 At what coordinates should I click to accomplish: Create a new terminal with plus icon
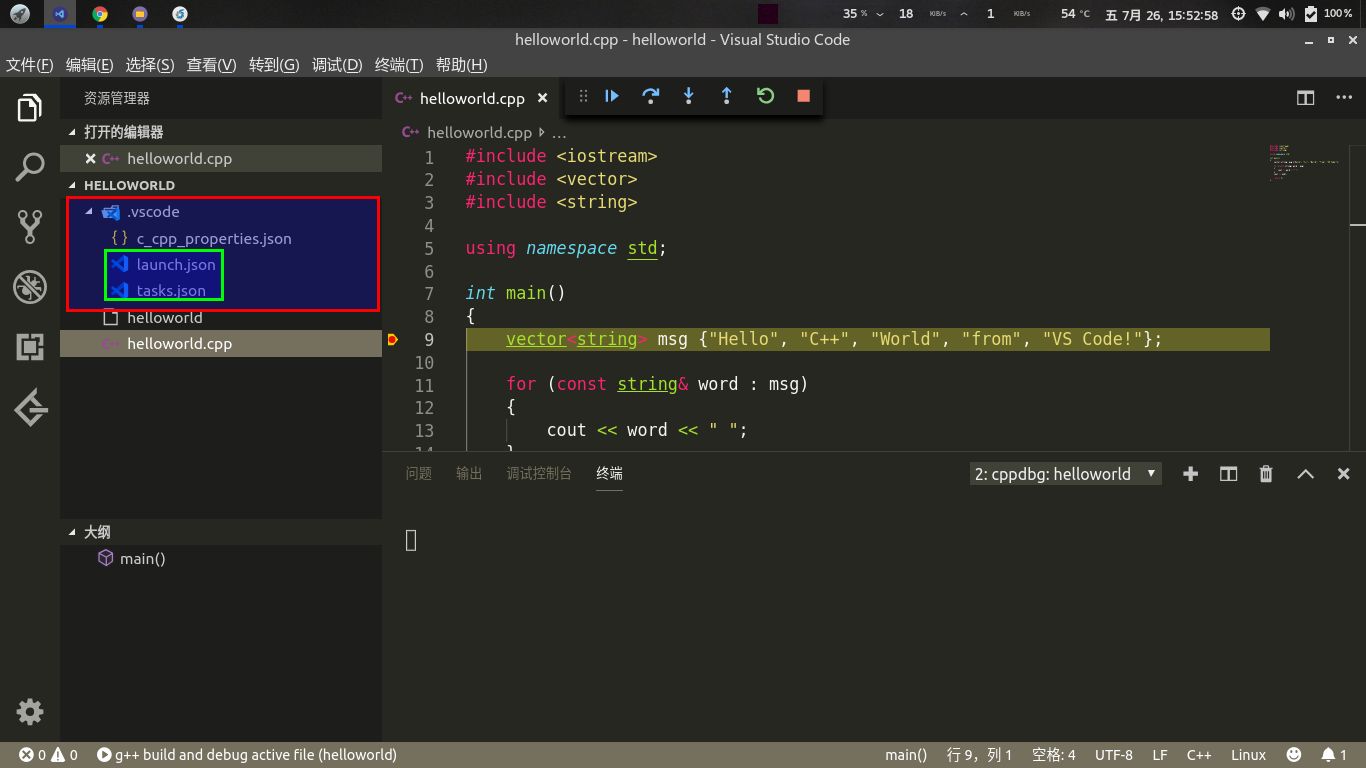[1190, 473]
